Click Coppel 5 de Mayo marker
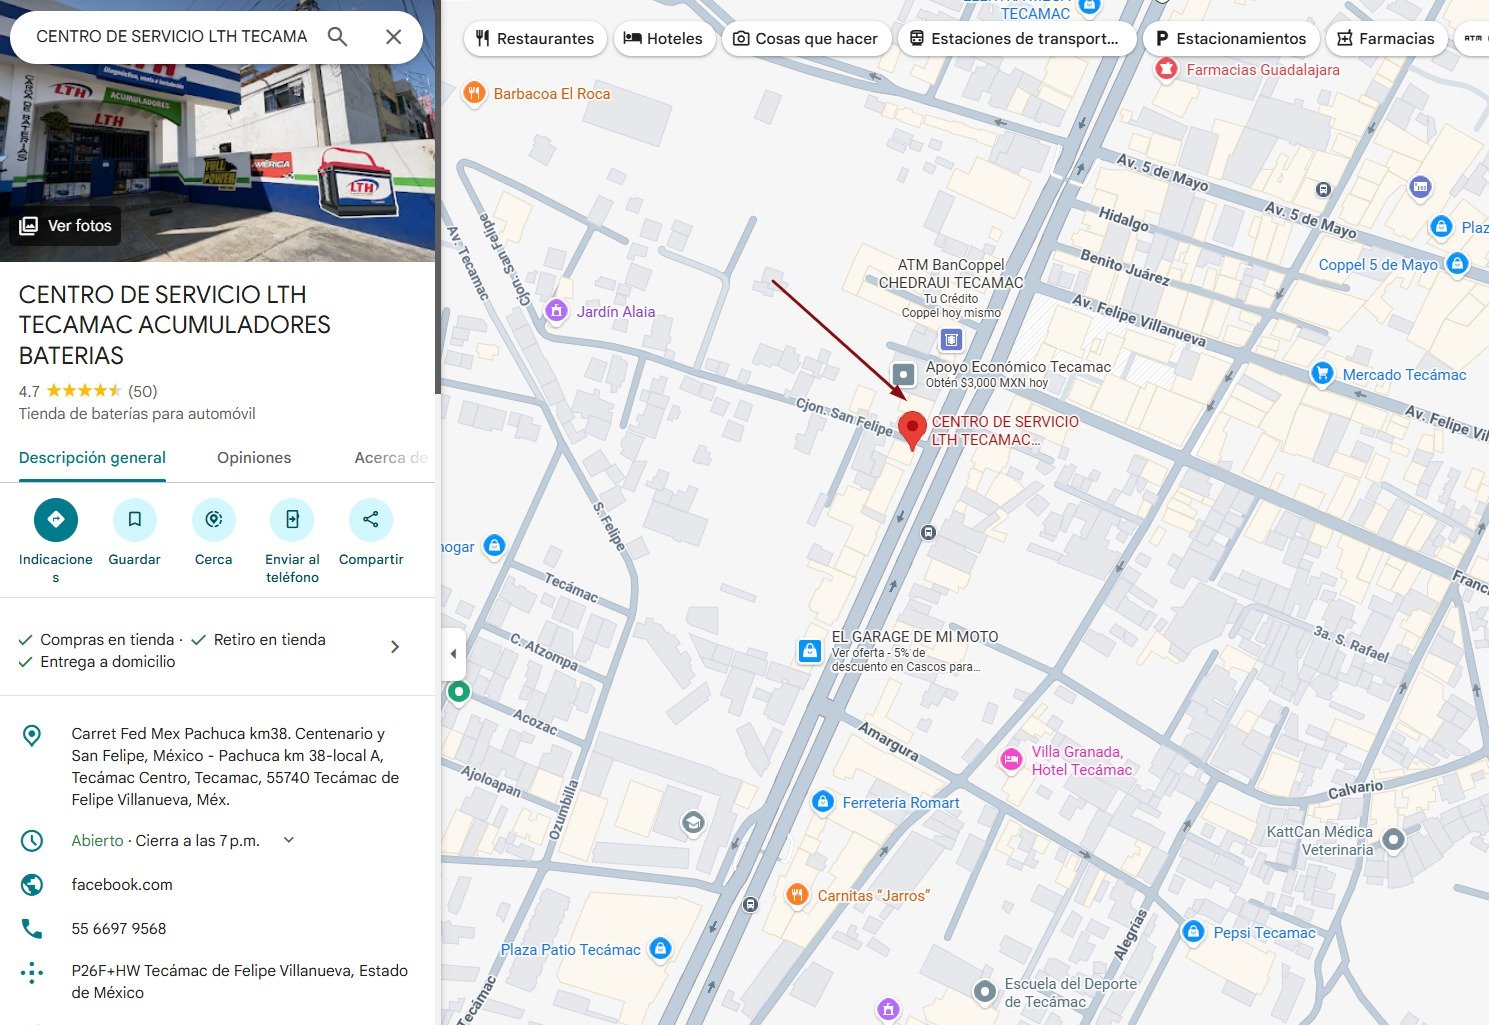Screen dimensions: 1489x1025 pos(1458,264)
